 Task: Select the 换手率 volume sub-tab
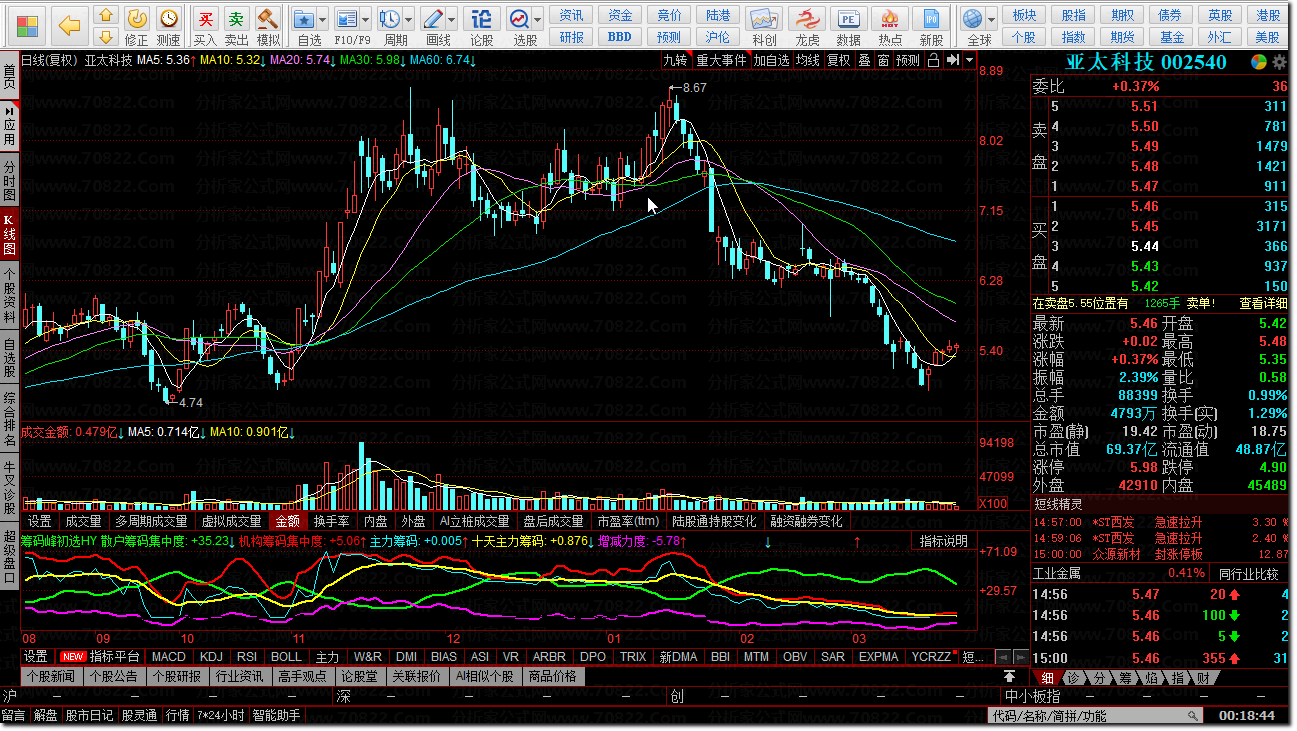pos(331,521)
